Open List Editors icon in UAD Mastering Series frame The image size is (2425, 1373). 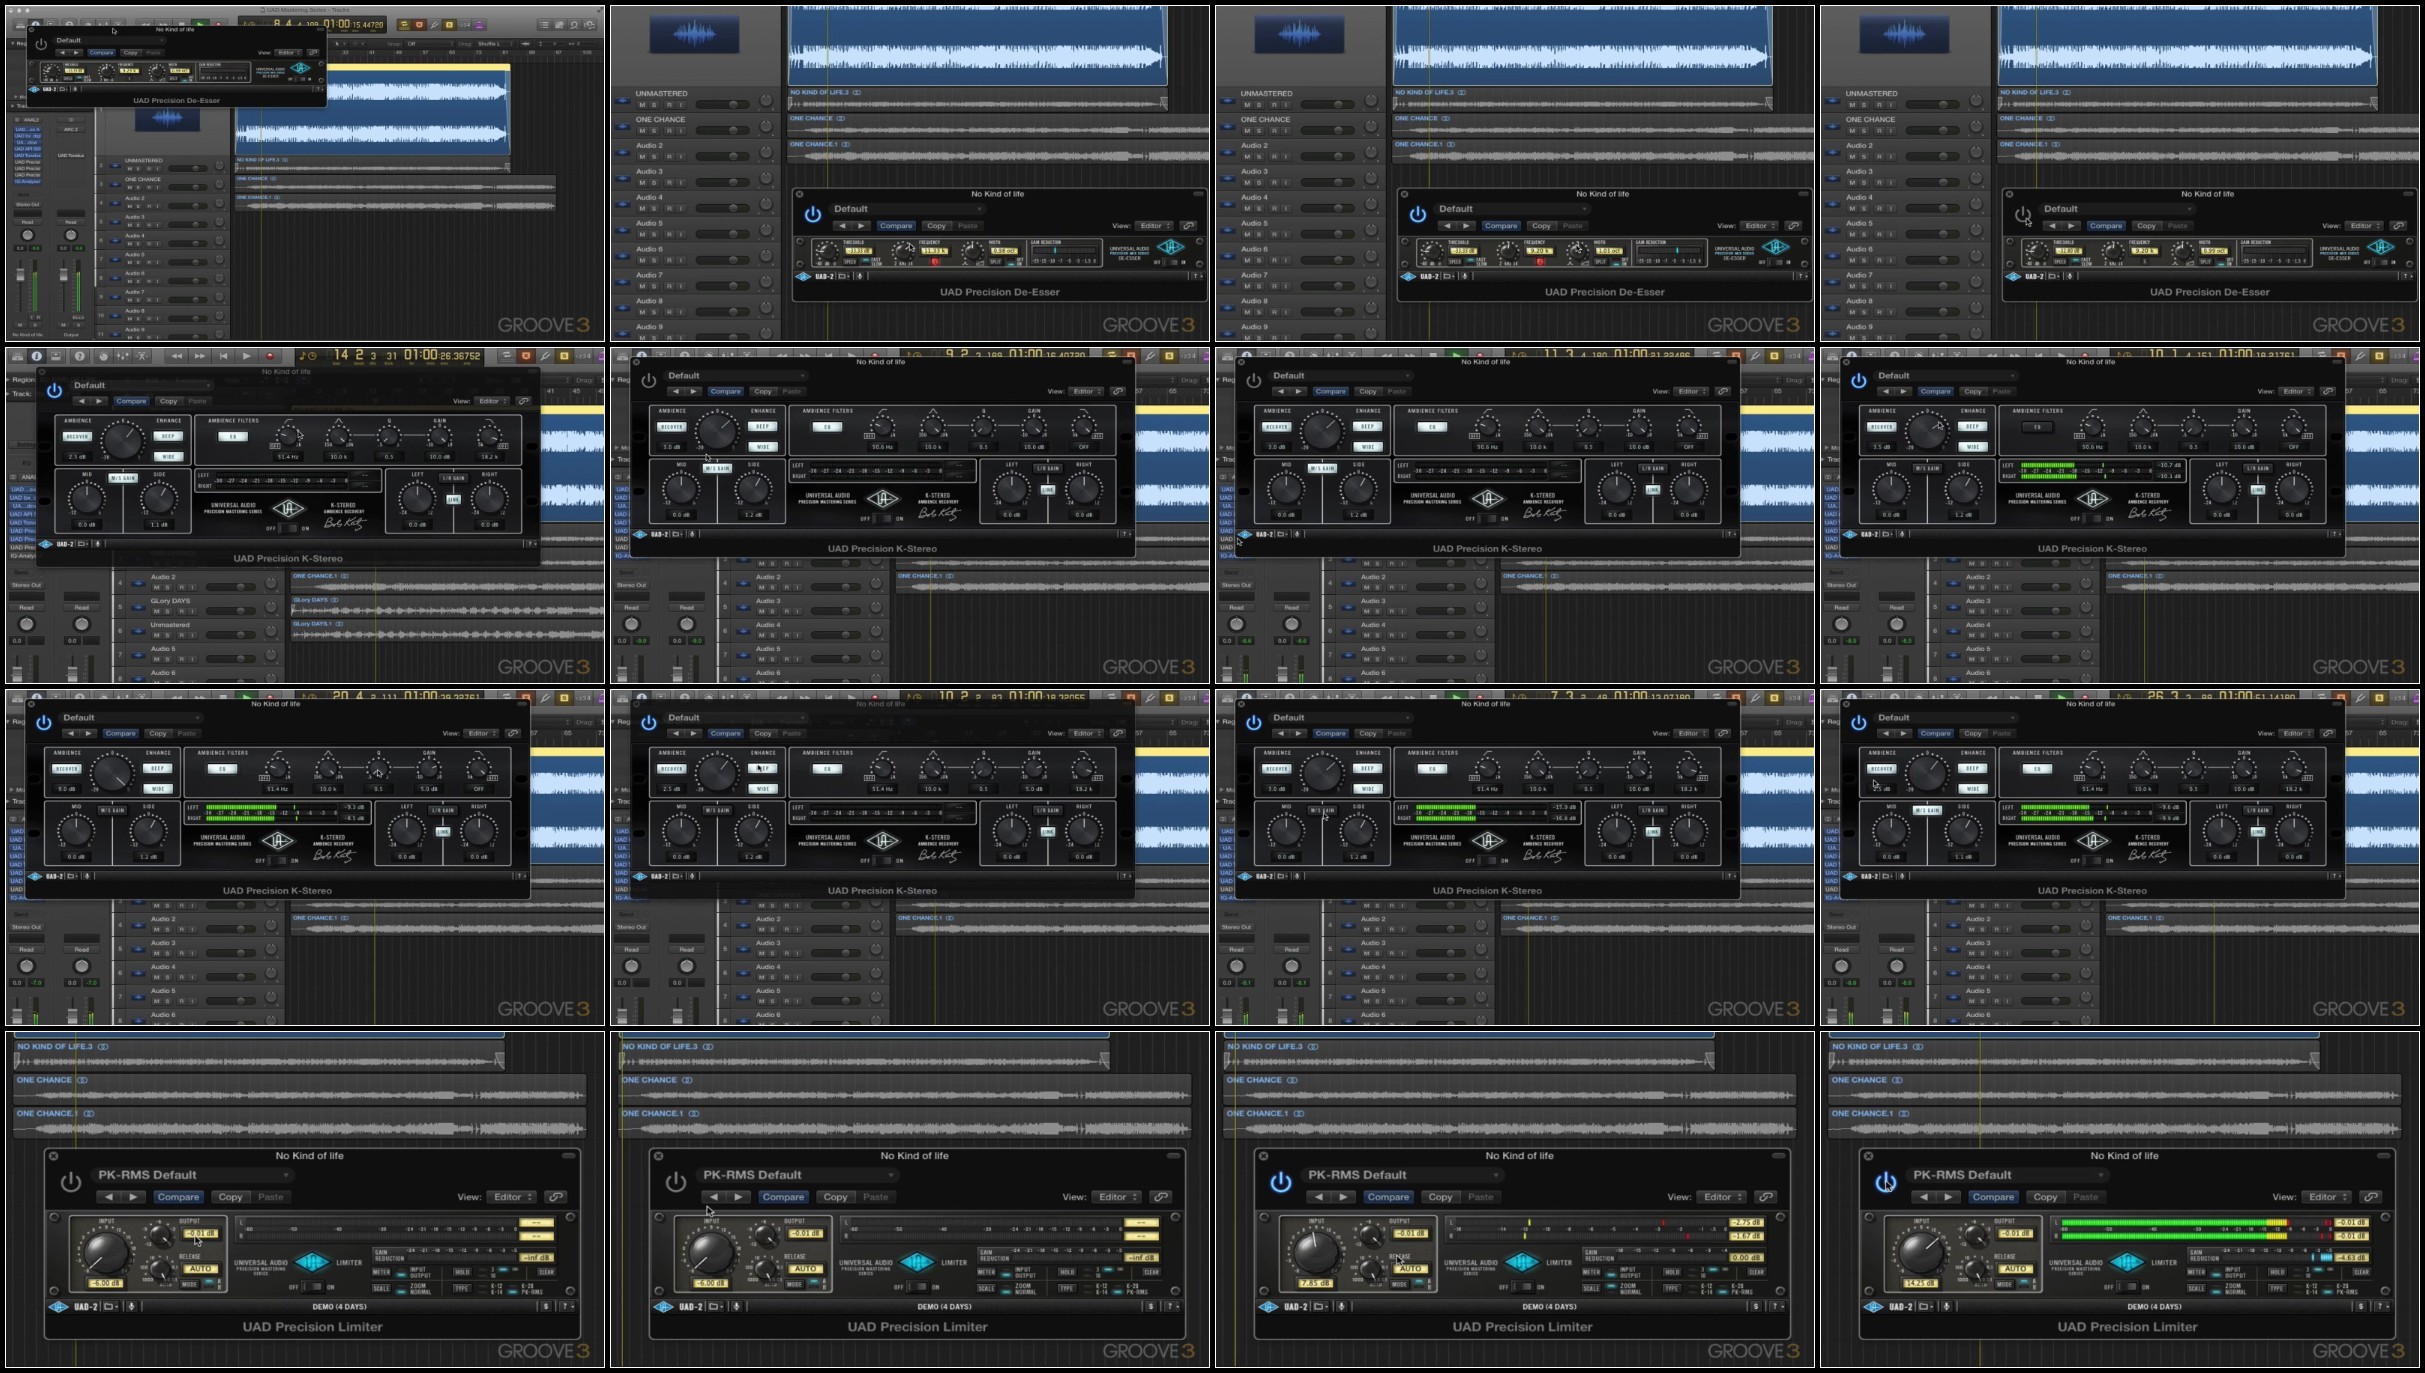(544, 24)
